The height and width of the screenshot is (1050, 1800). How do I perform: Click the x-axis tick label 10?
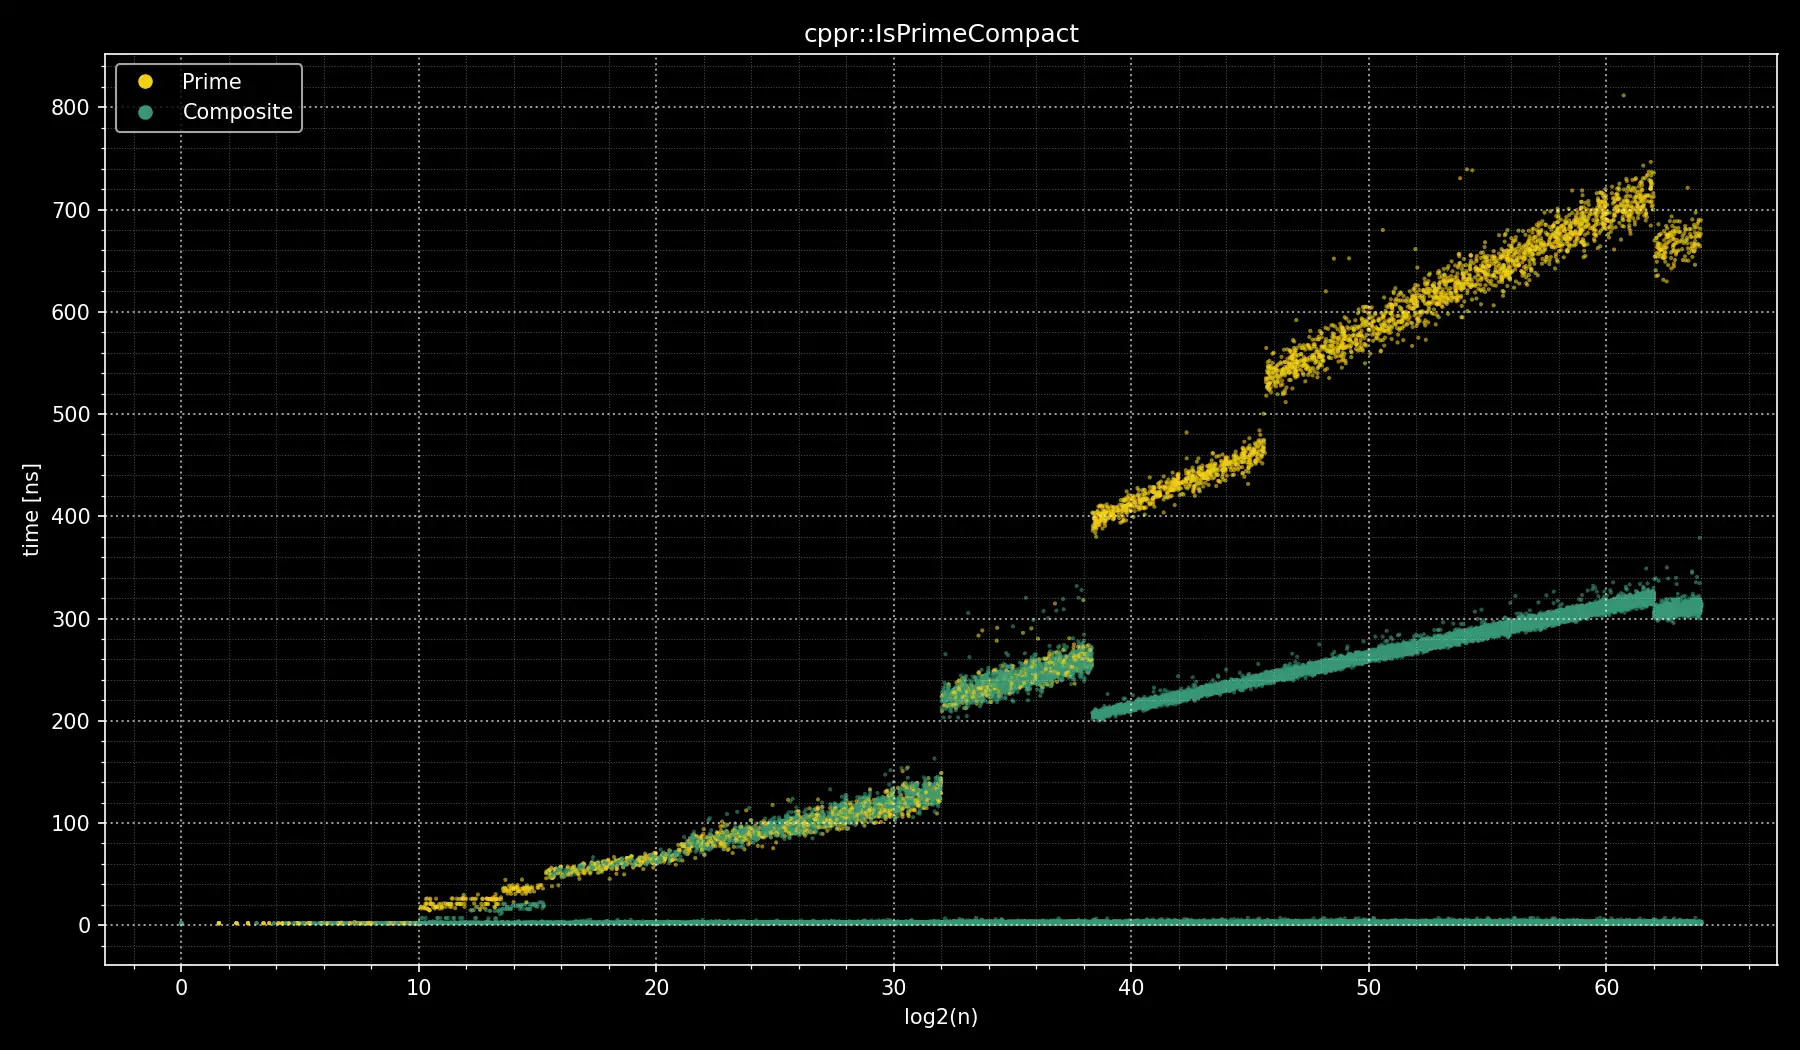click(418, 988)
